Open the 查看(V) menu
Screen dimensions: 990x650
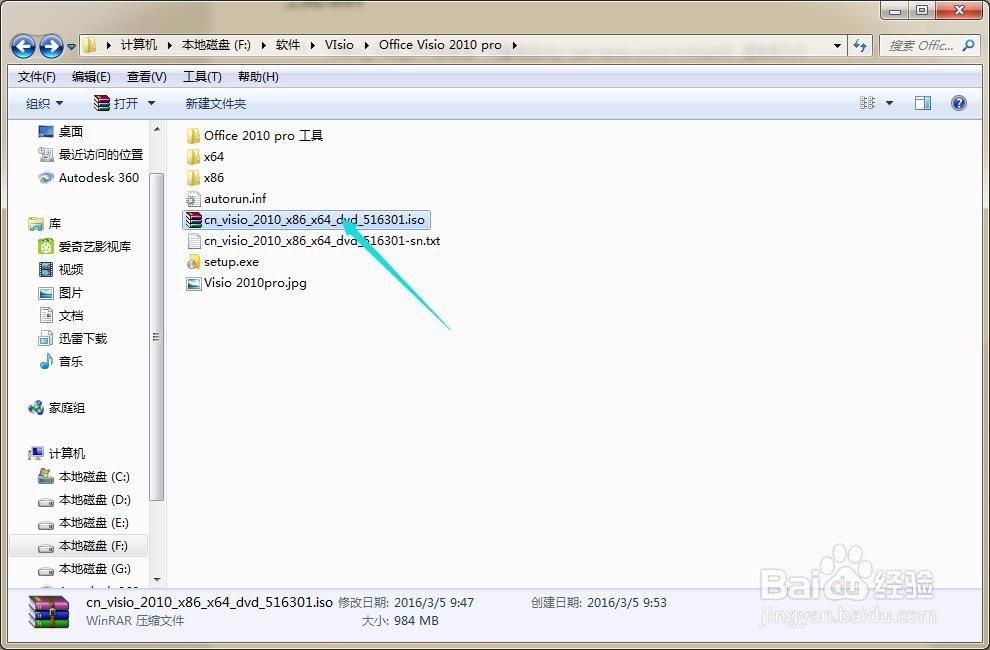point(146,77)
